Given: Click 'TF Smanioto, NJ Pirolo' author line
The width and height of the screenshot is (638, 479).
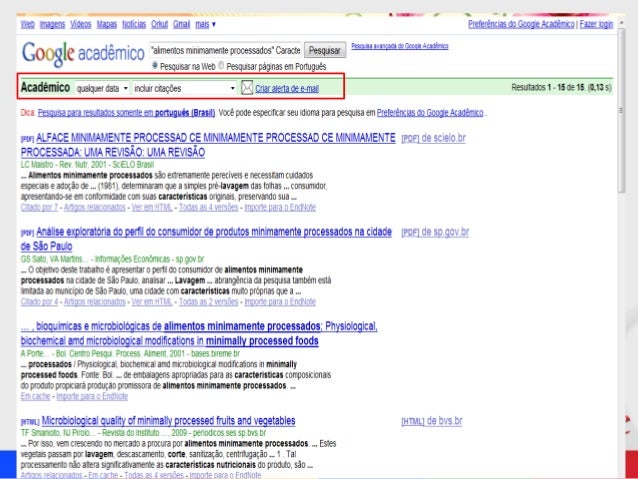Looking at the screenshot, I should [143, 433].
